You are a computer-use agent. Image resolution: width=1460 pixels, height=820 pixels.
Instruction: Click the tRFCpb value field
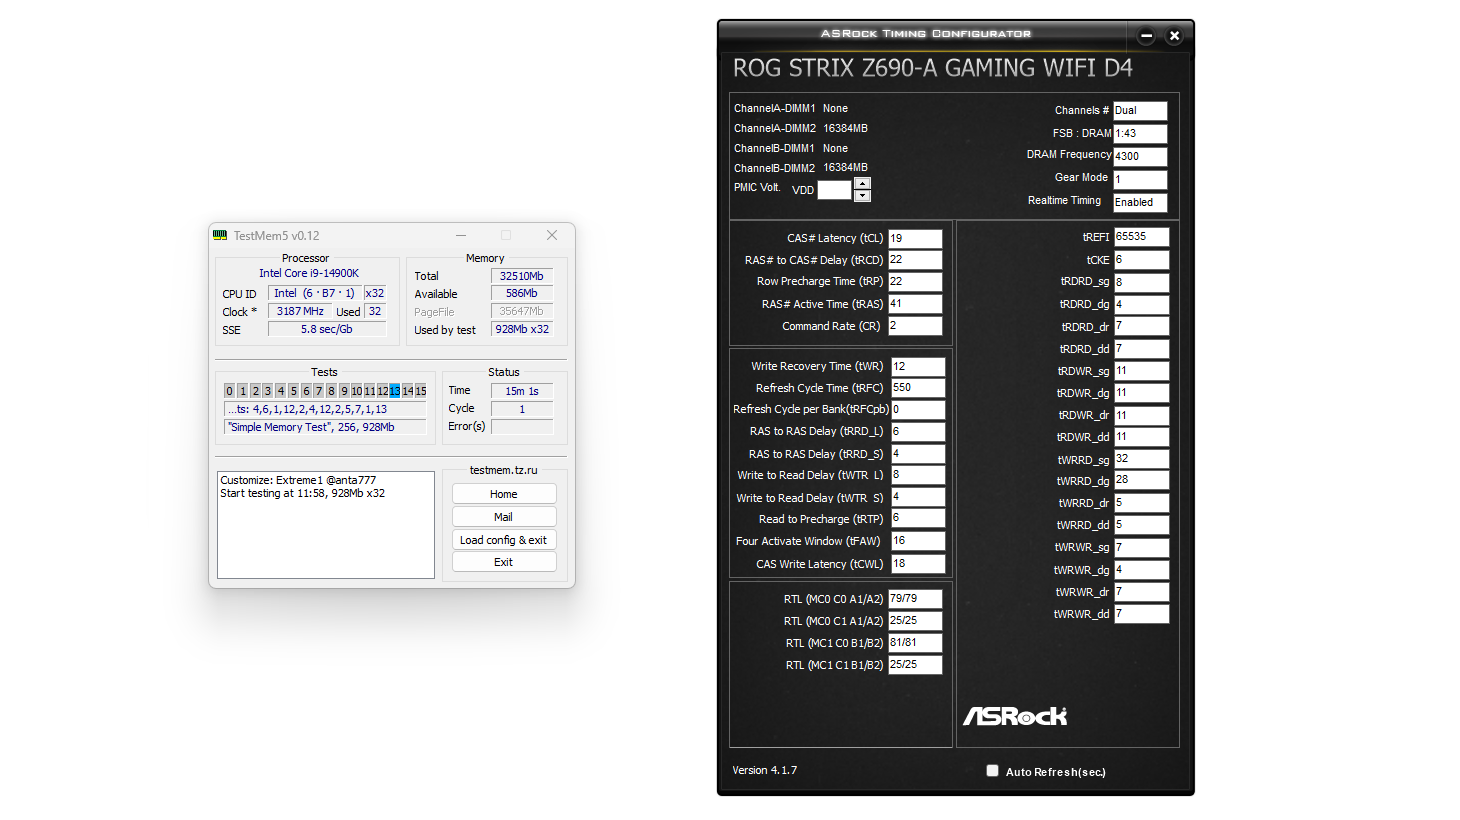(x=918, y=410)
